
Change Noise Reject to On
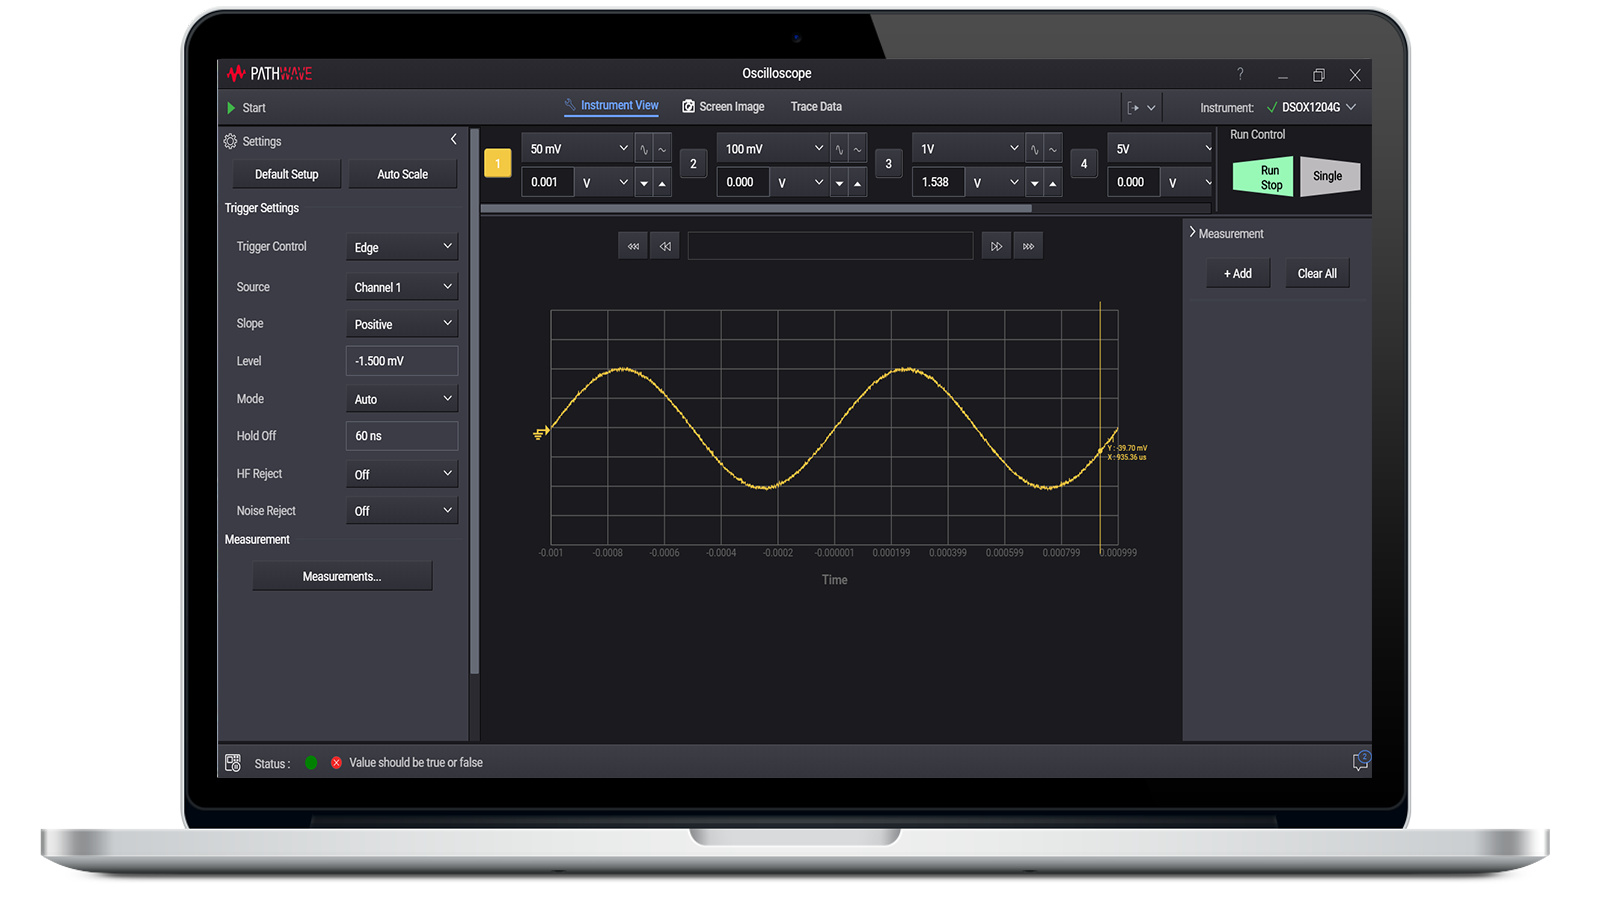(x=401, y=510)
